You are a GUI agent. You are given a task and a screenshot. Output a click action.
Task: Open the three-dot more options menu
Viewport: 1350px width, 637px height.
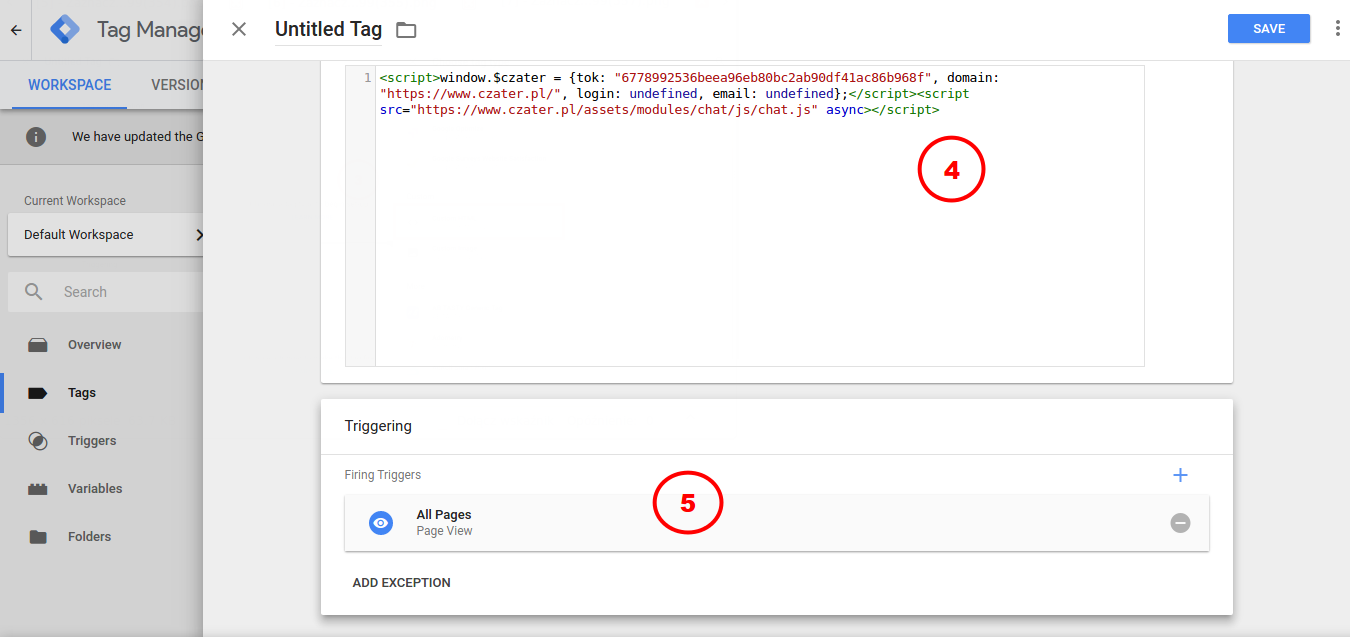[x=1337, y=29]
